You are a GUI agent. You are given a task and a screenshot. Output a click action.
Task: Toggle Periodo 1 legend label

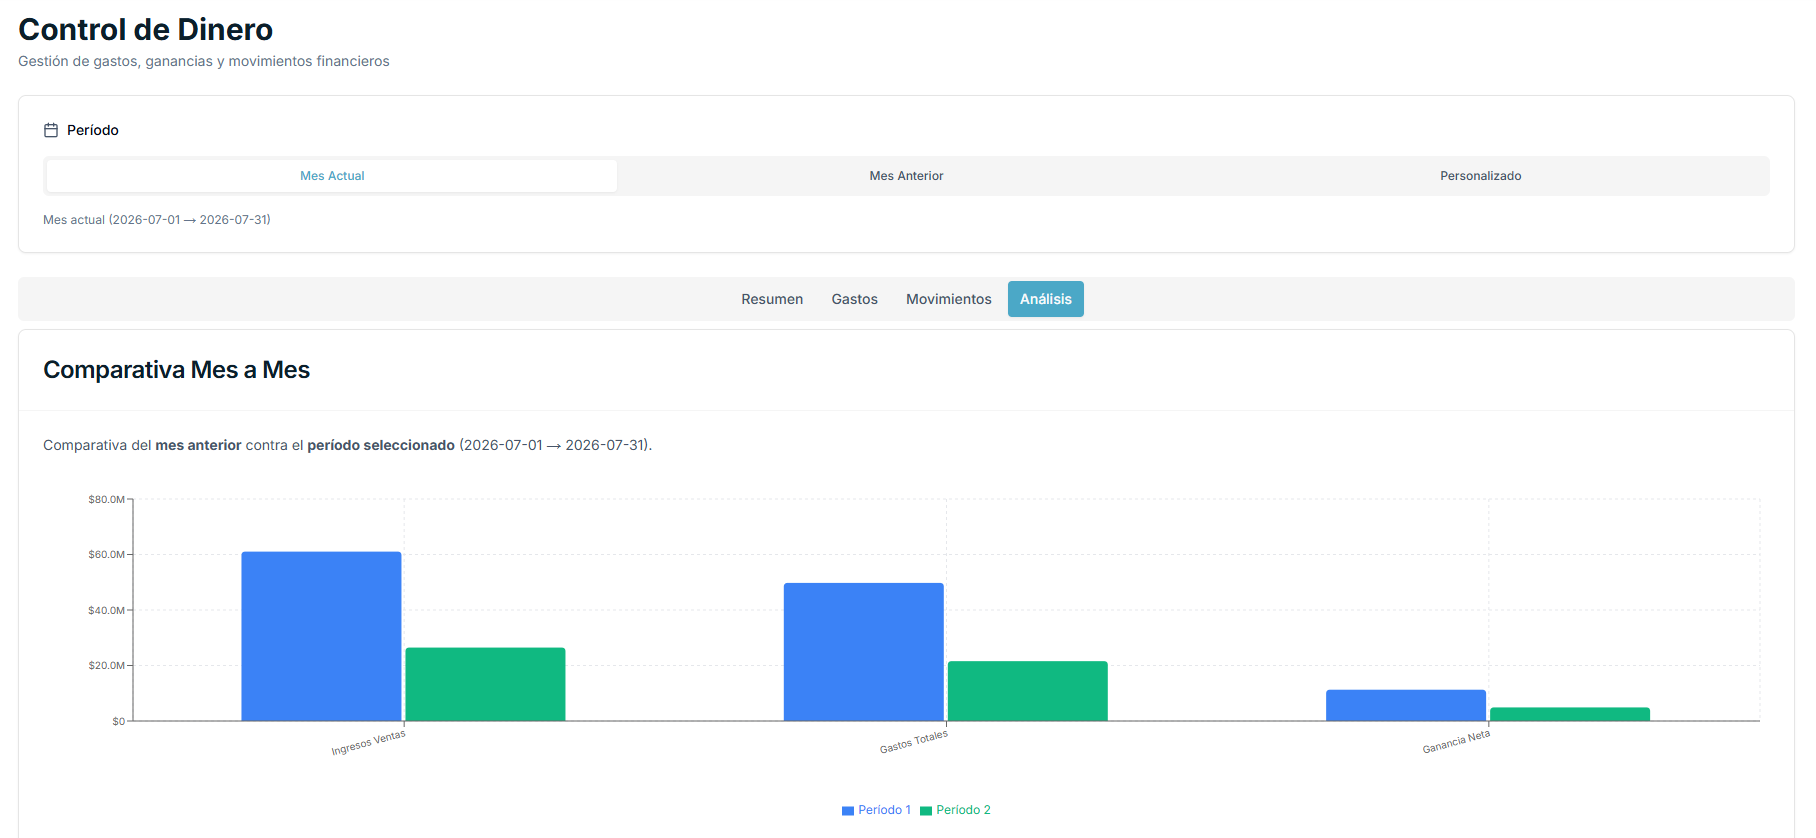[x=884, y=810]
